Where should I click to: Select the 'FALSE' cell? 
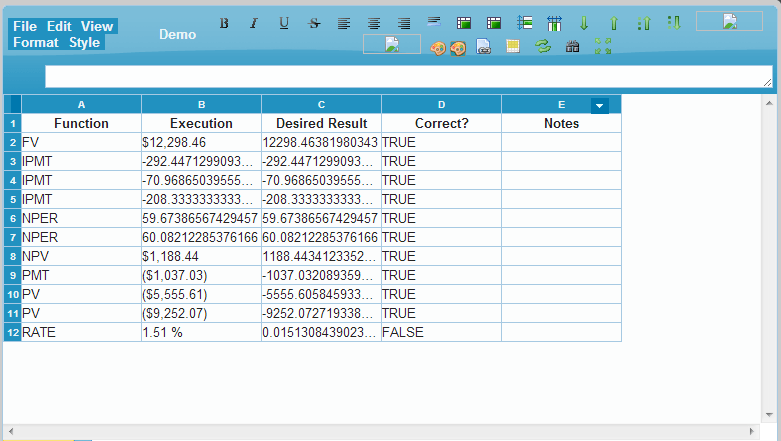pos(441,332)
